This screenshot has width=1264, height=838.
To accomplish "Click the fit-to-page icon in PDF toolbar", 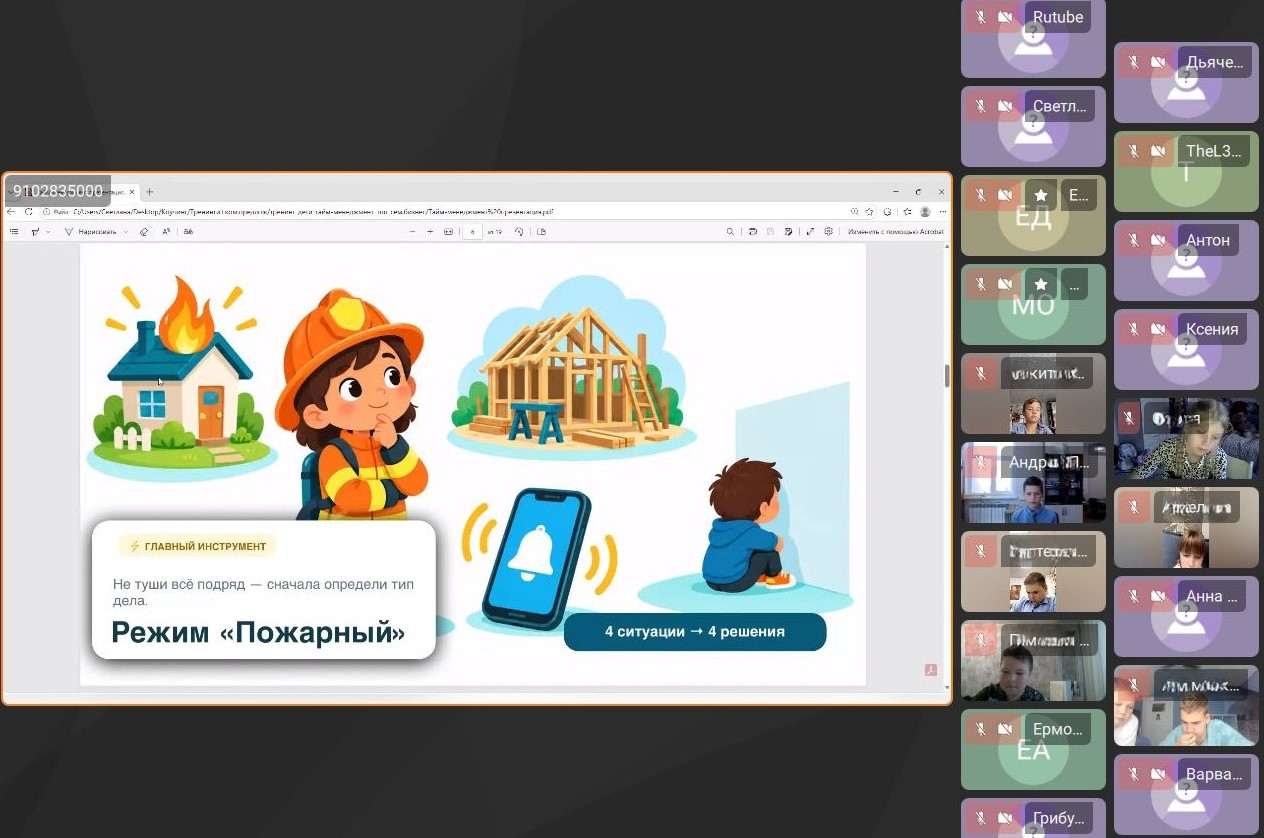I will pyautogui.click(x=448, y=231).
